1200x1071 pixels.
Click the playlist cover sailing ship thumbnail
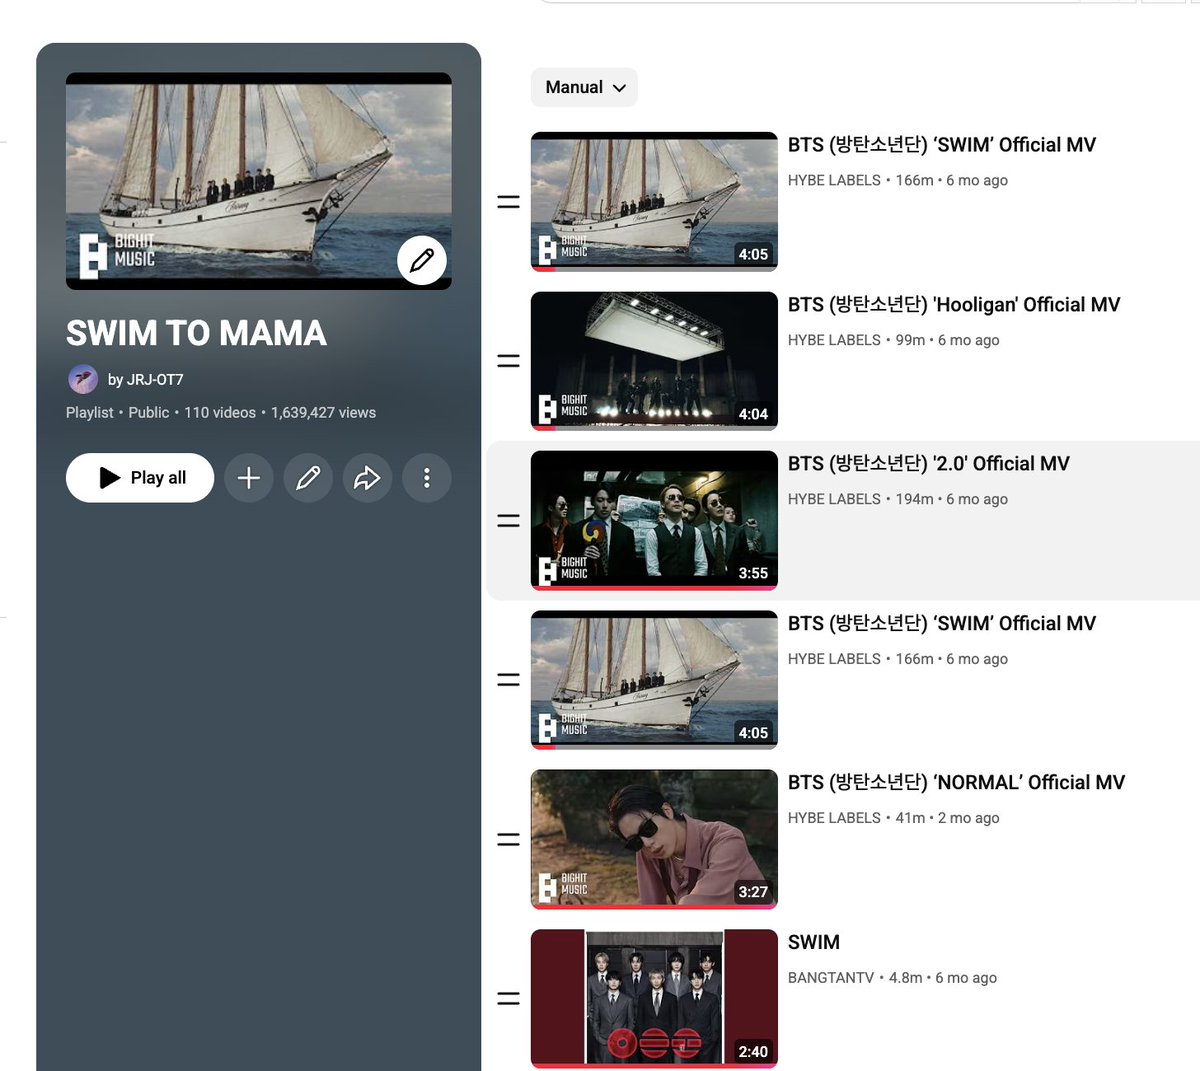click(259, 181)
